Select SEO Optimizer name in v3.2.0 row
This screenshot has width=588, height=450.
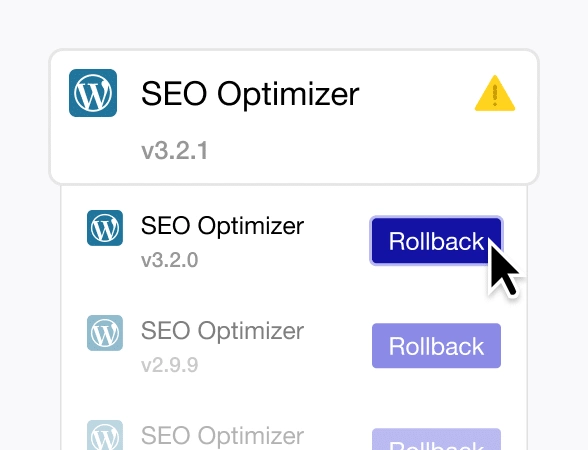point(222,226)
